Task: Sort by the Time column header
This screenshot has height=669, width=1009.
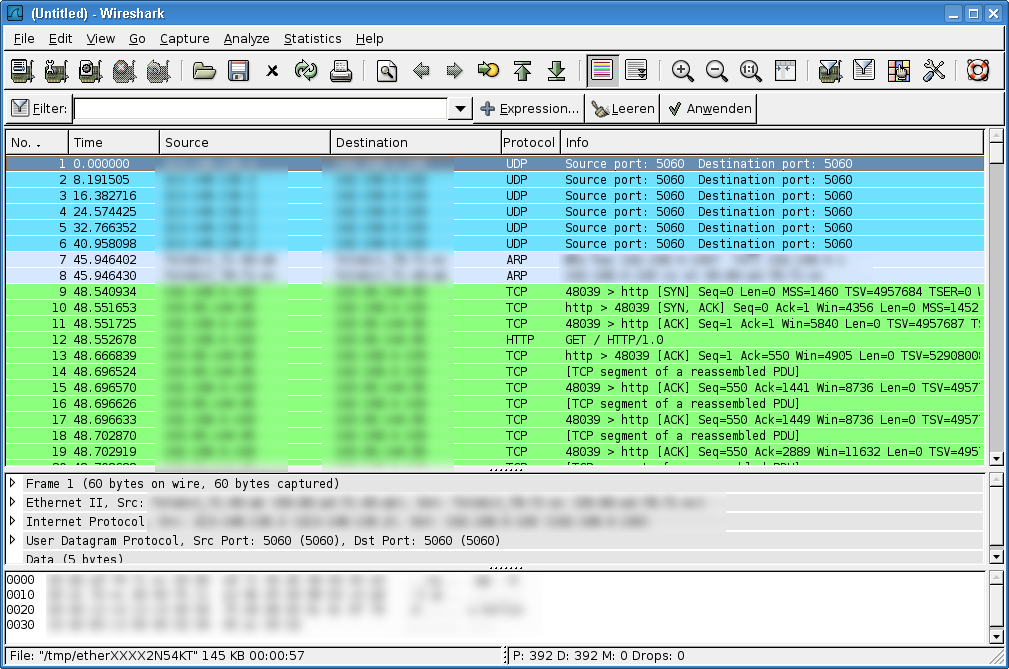Action: pyautogui.click(x=113, y=142)
